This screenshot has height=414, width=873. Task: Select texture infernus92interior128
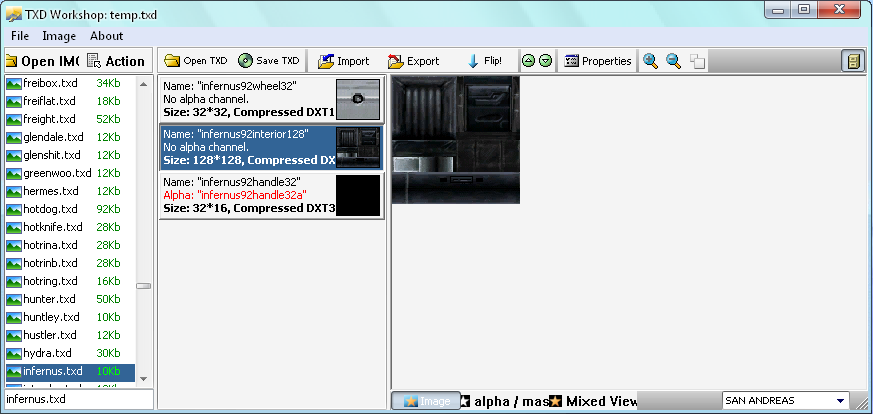272,147
